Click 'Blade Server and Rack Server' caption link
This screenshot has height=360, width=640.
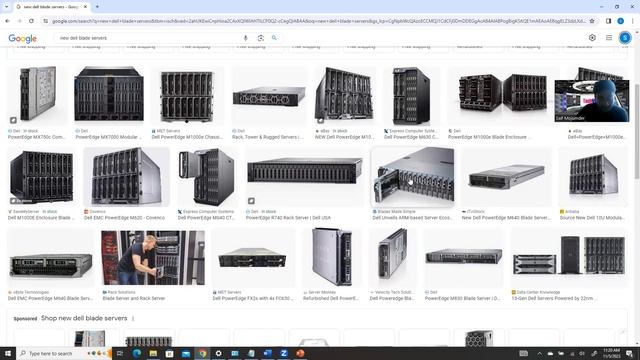[134, 298]
